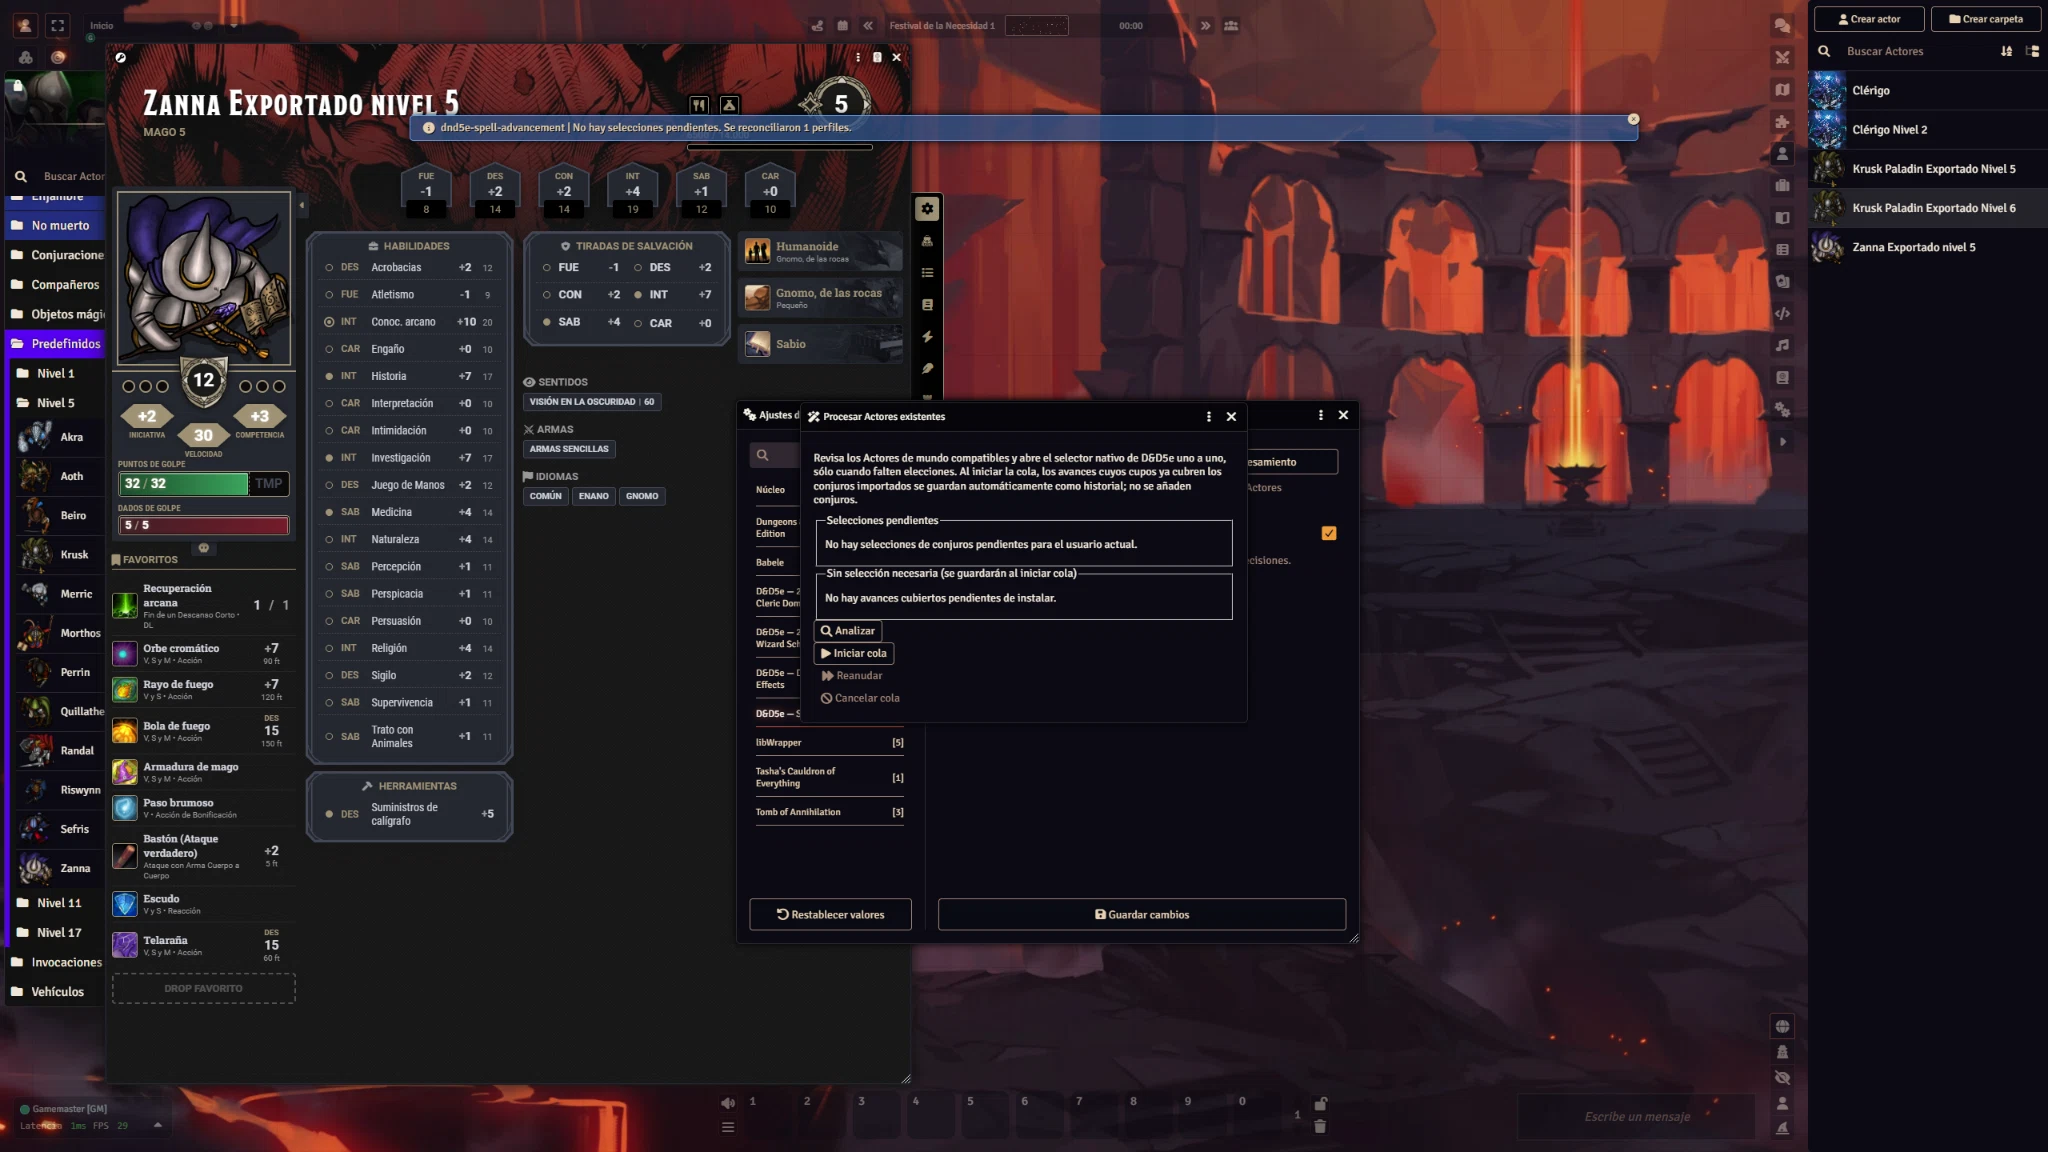
Task: Open the card stacks sidebar tab
Action: pos(1782,282)
